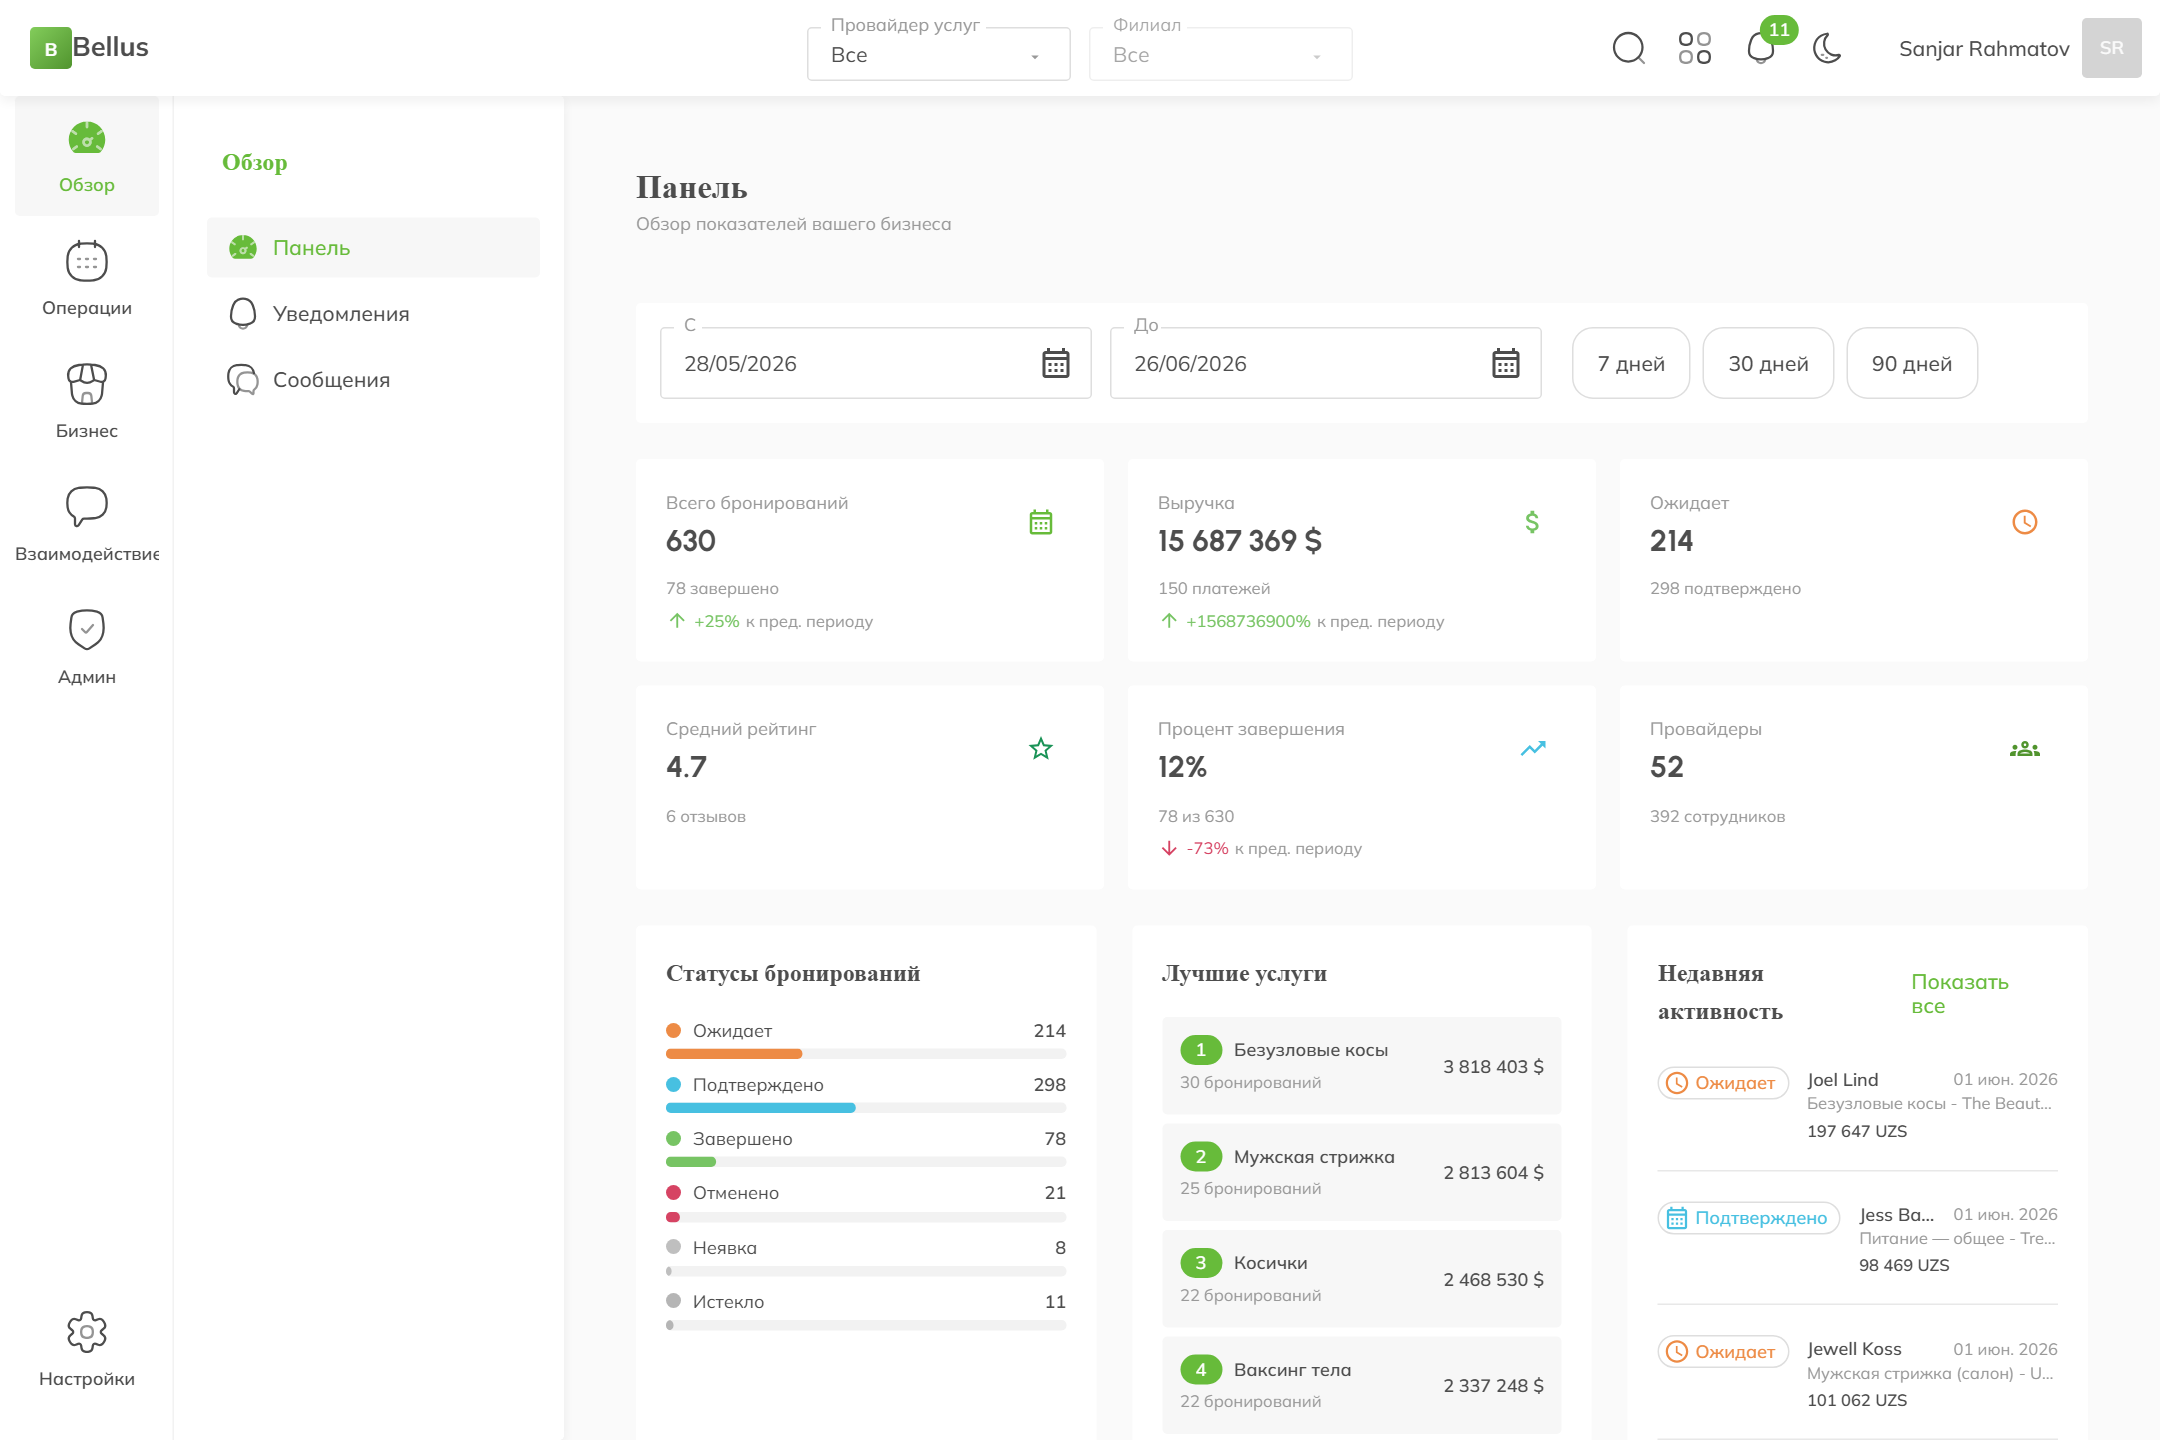Click the +25% к пред. периоду text
The height and width of the screenshot is (1440, 2160).
tap(783, 621)
